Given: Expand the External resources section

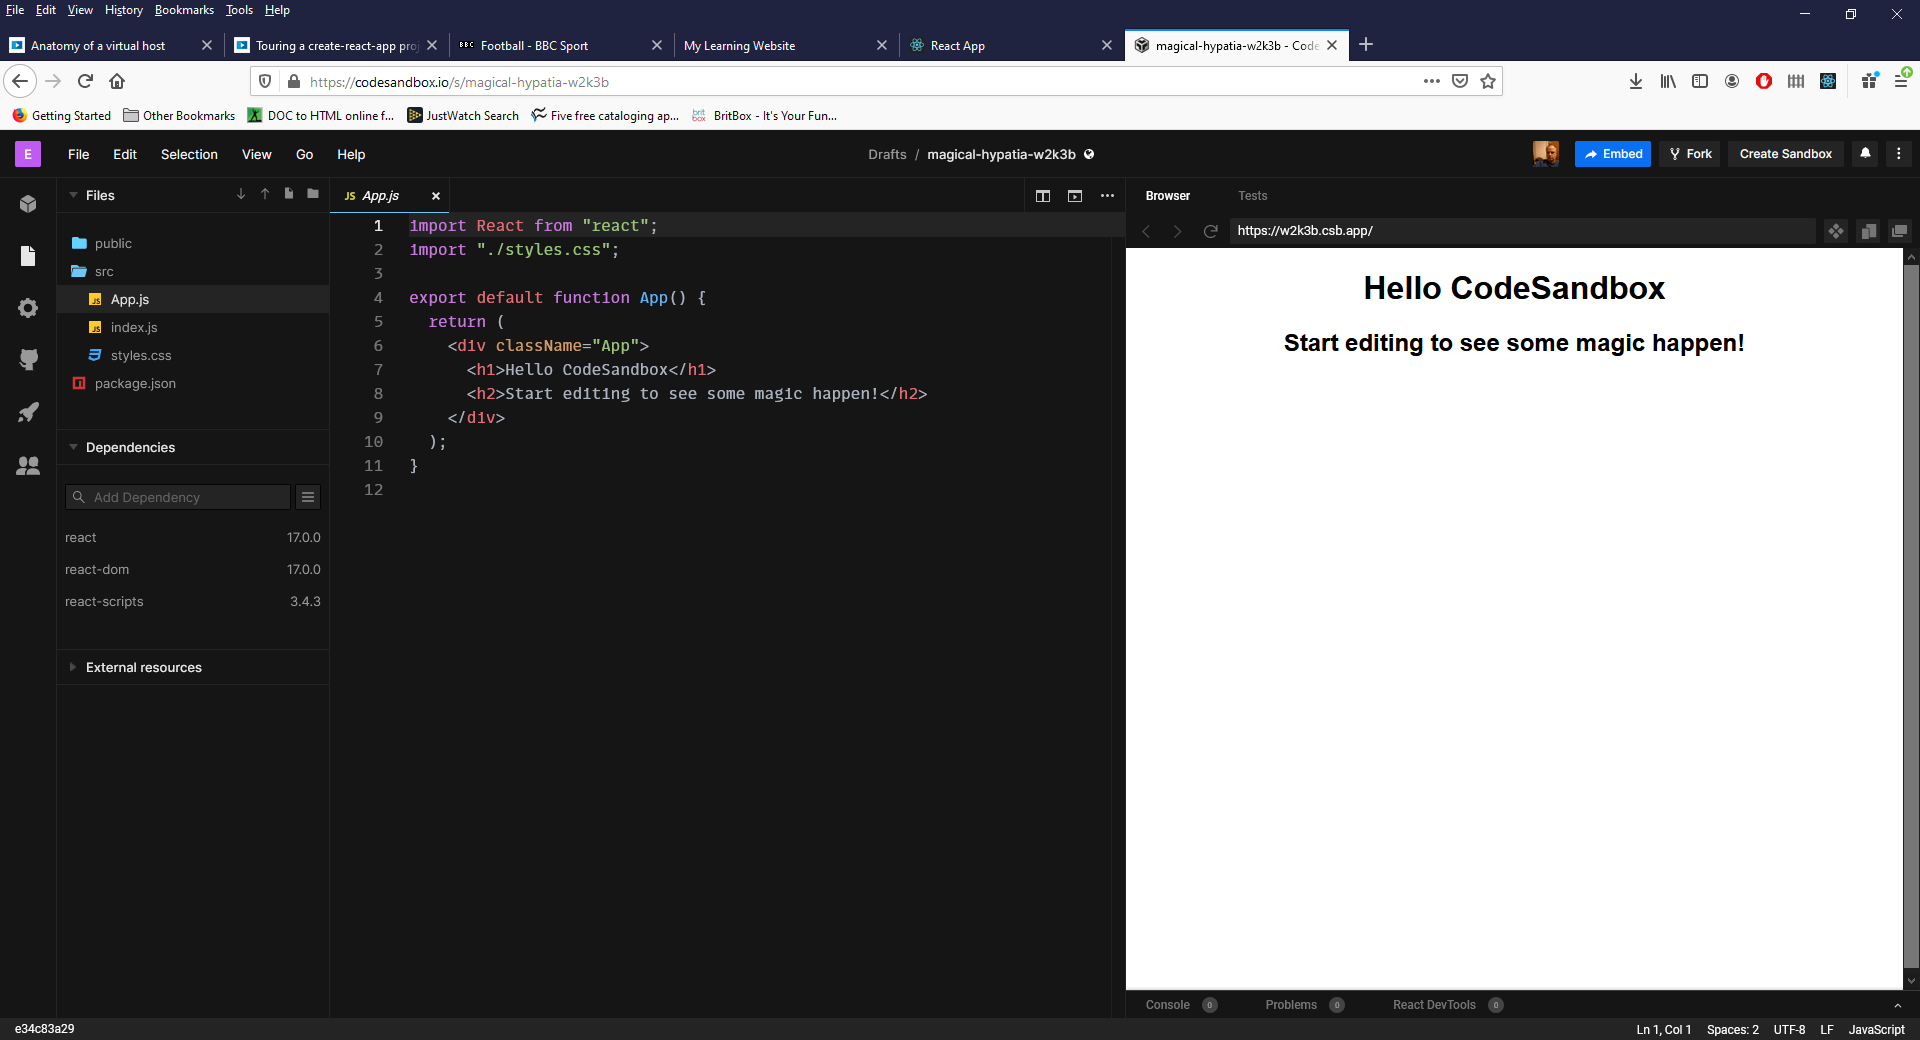Looking at the screenshot, I should pyautogui.click(x=73, y=667).
